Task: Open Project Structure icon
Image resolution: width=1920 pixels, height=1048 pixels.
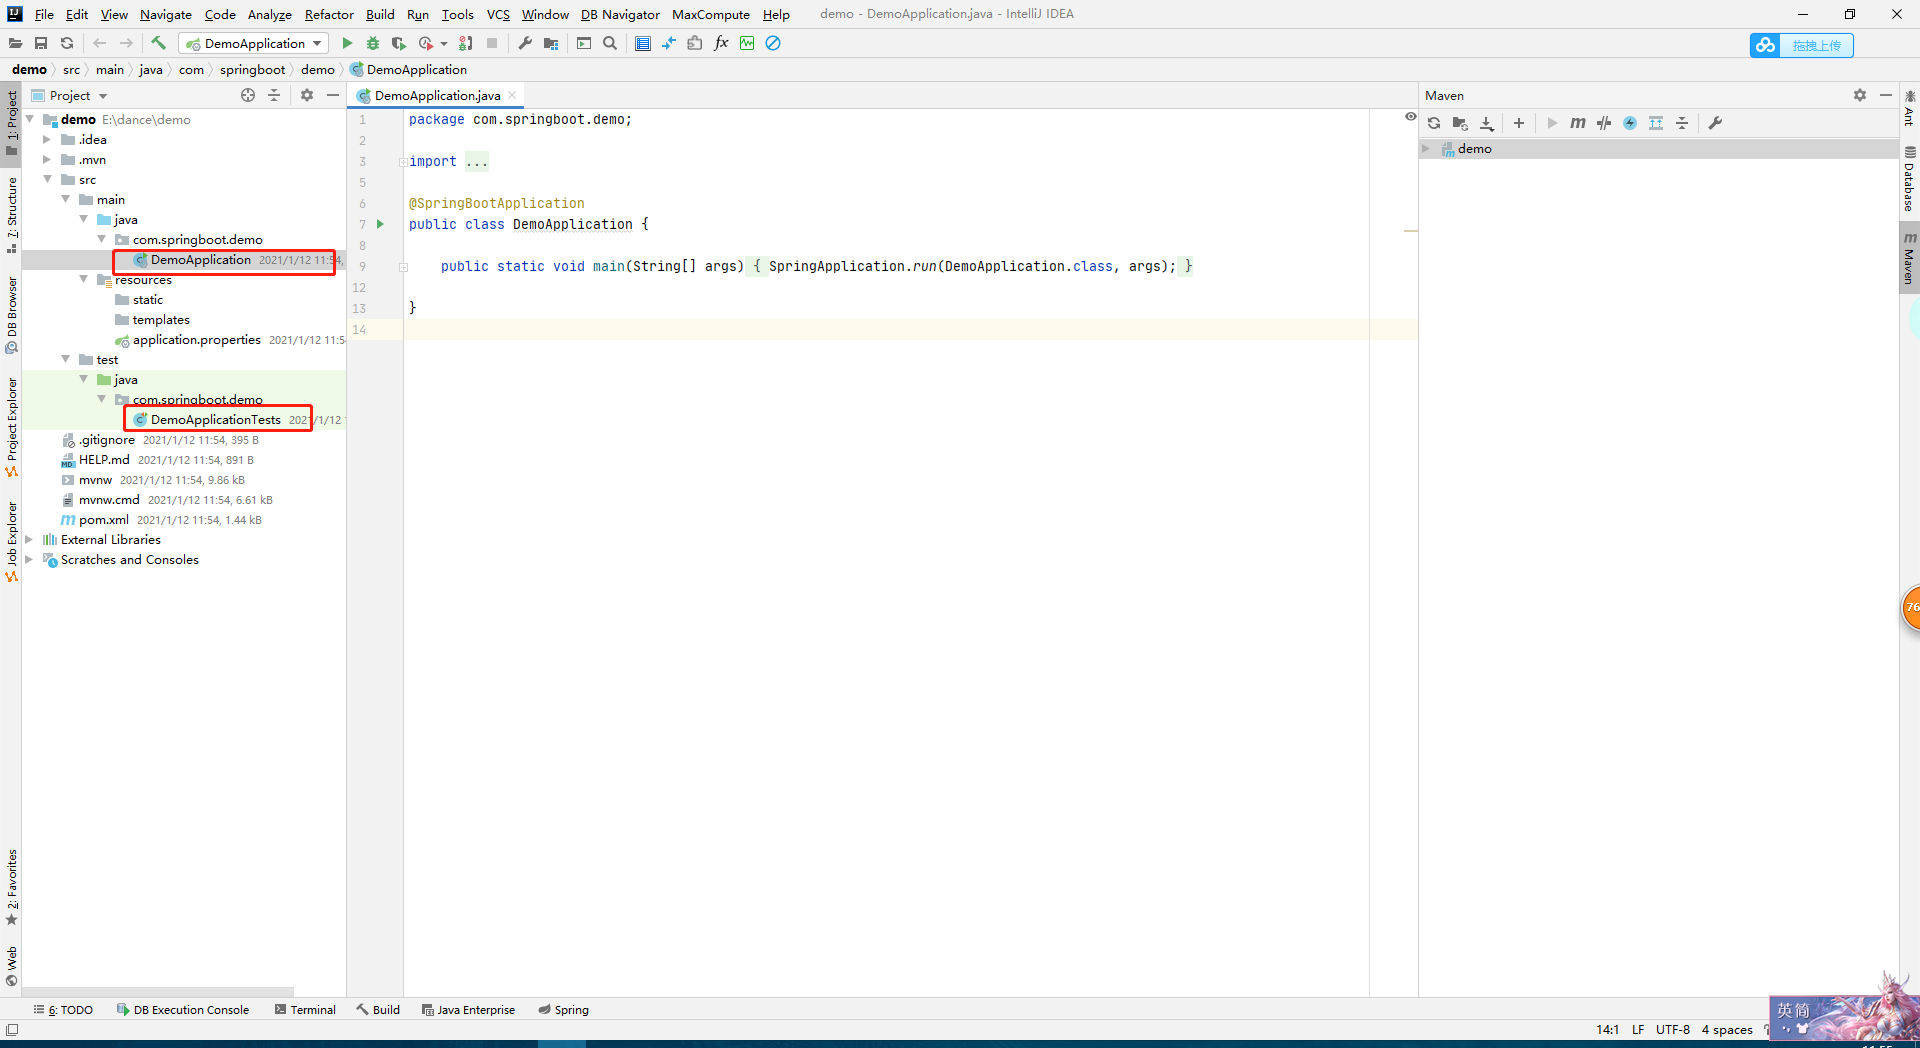Action: (x=551, y=43)
